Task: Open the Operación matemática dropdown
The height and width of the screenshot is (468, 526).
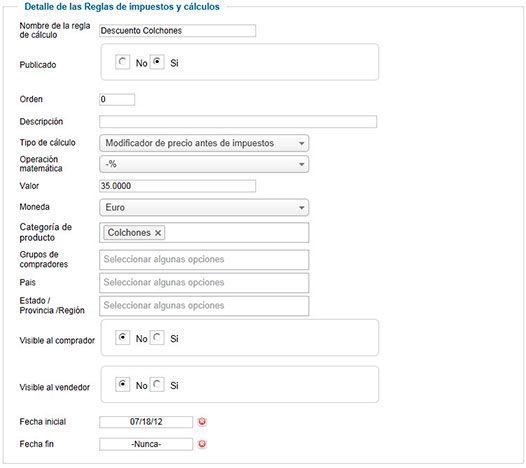Action: point(204,164)
